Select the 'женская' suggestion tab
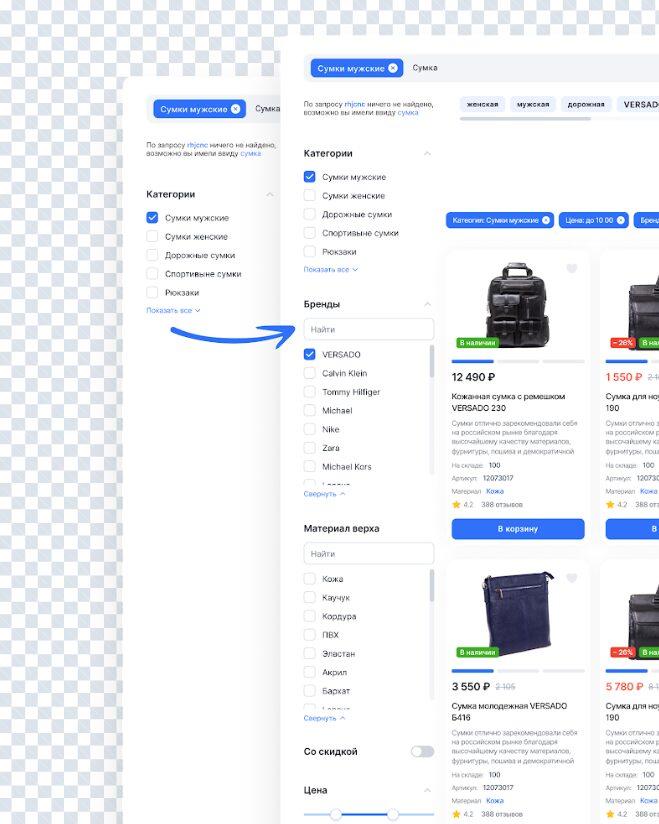 (482, 104)
